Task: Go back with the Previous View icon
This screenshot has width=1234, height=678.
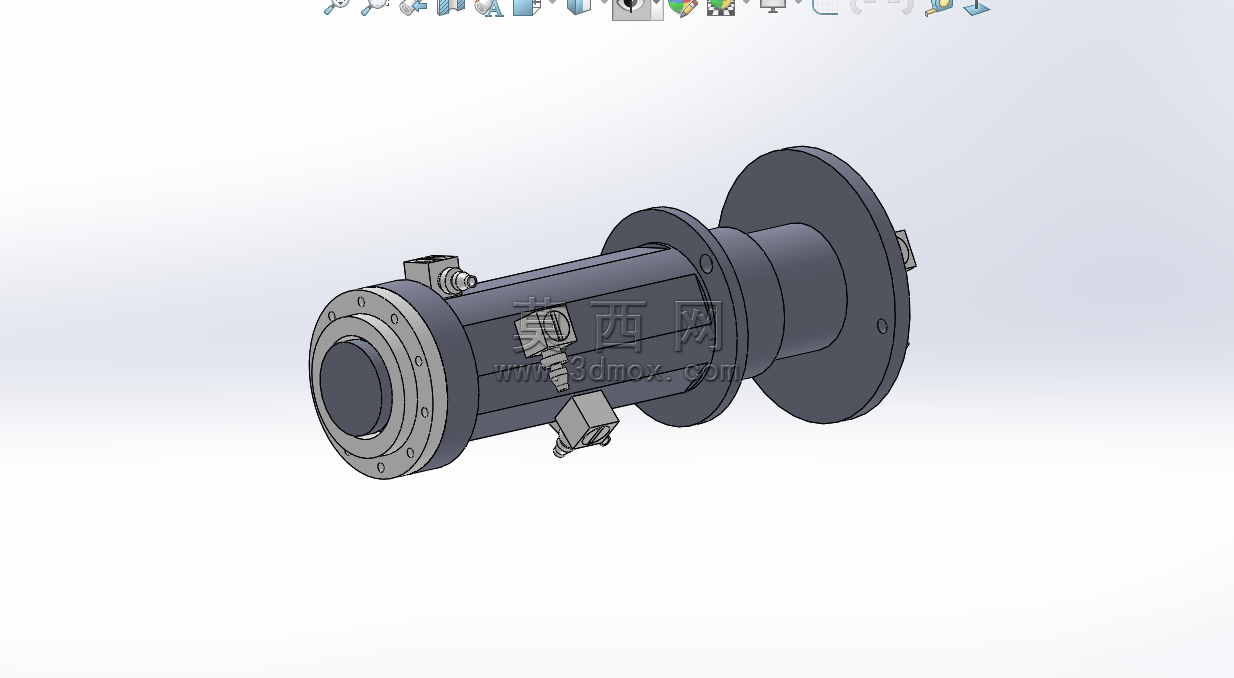Action: [x=412, y=5]
